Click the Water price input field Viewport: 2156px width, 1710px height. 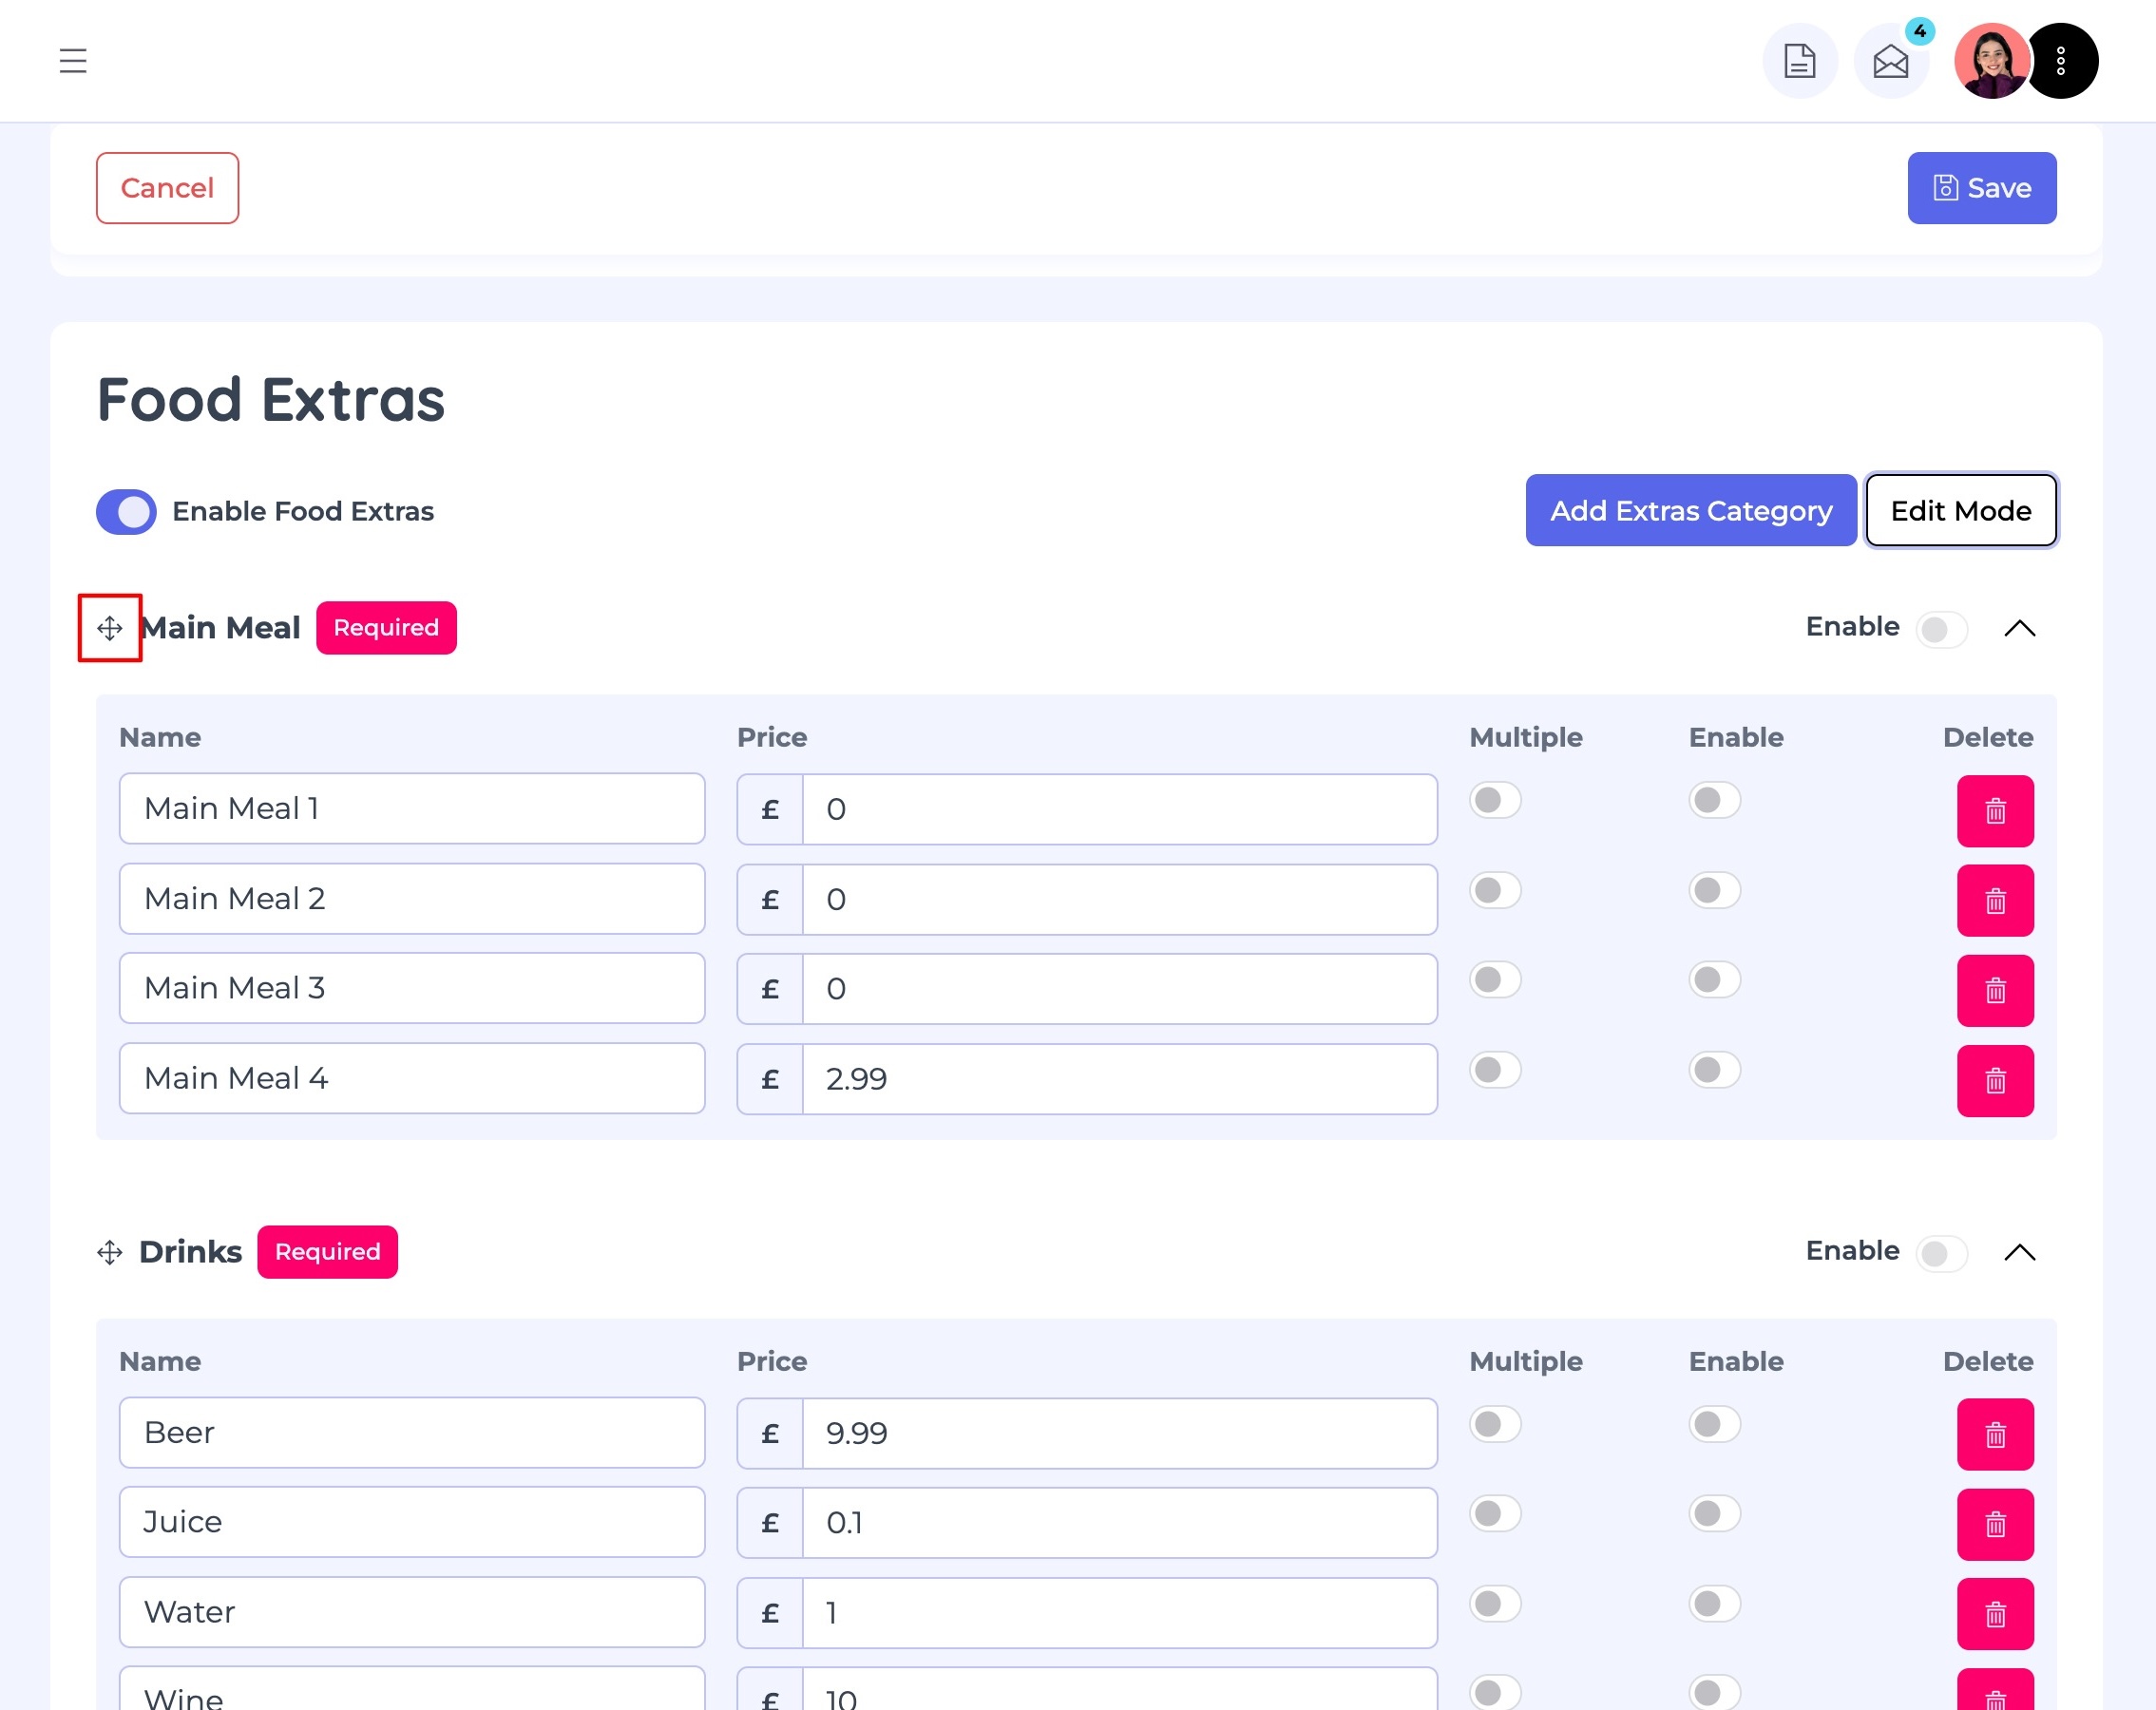[x=1118, y=1612]
